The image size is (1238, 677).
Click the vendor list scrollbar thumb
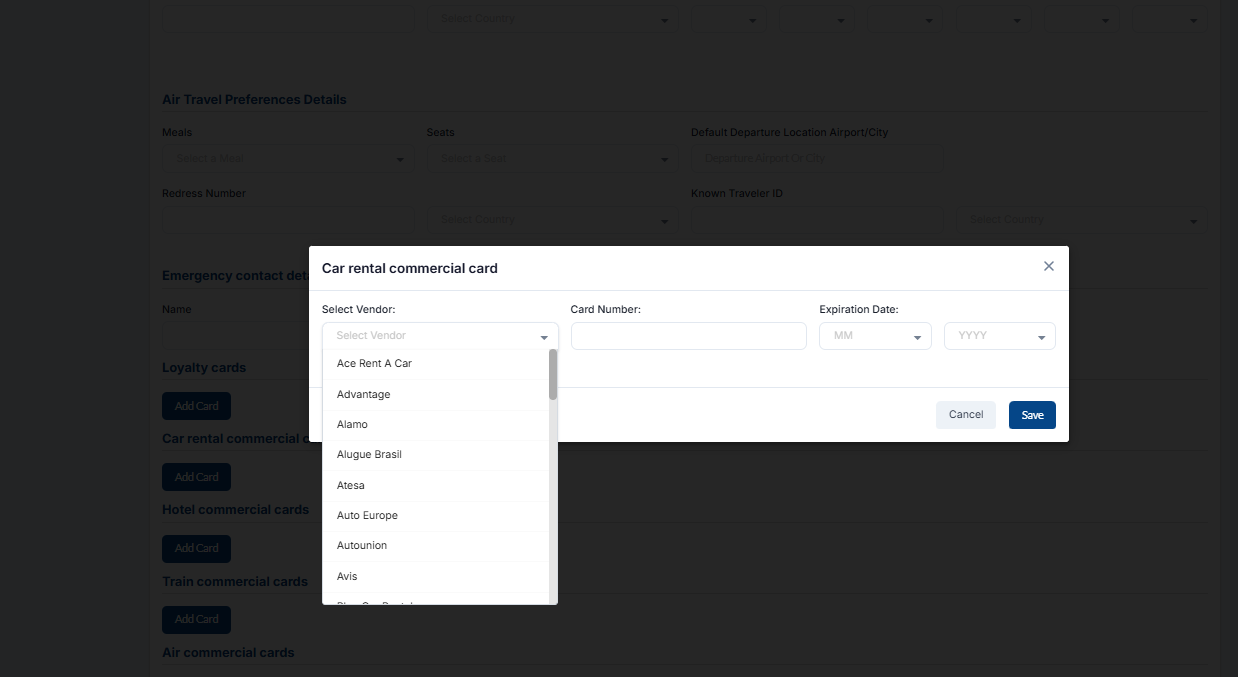click(553, 375)
